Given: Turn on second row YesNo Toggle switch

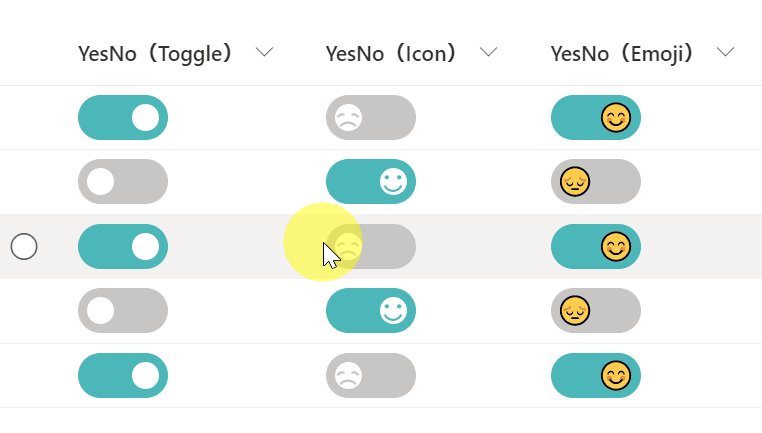Looking at the screenshot, I should [123, 182].
